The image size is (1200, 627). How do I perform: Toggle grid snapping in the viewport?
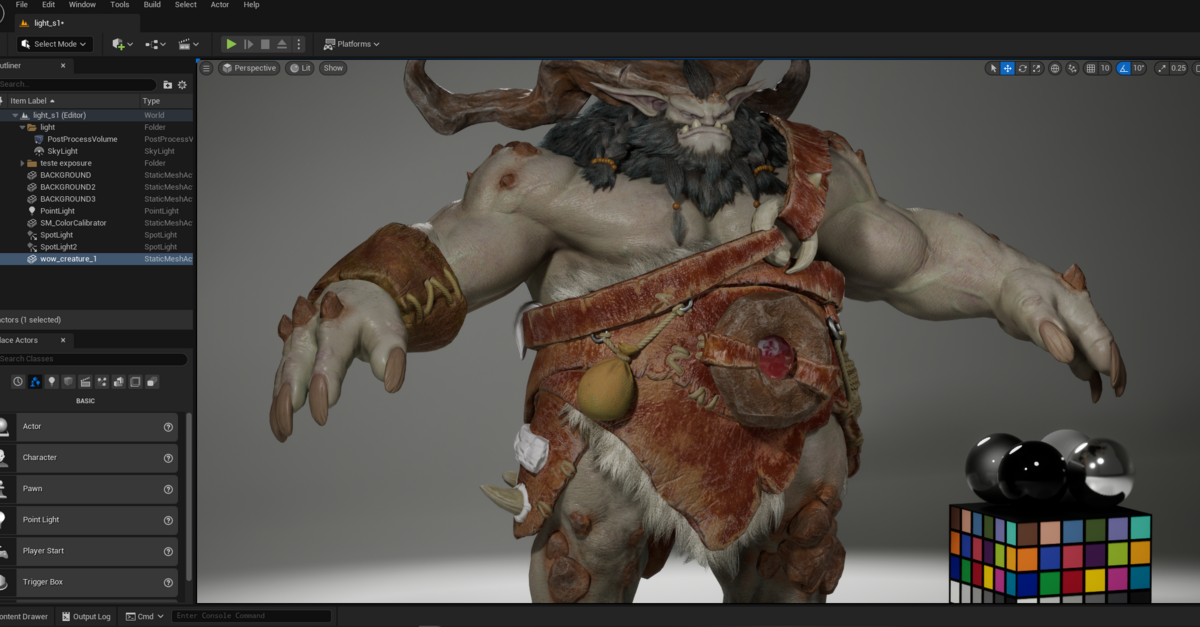click(x=1090, y=68)
